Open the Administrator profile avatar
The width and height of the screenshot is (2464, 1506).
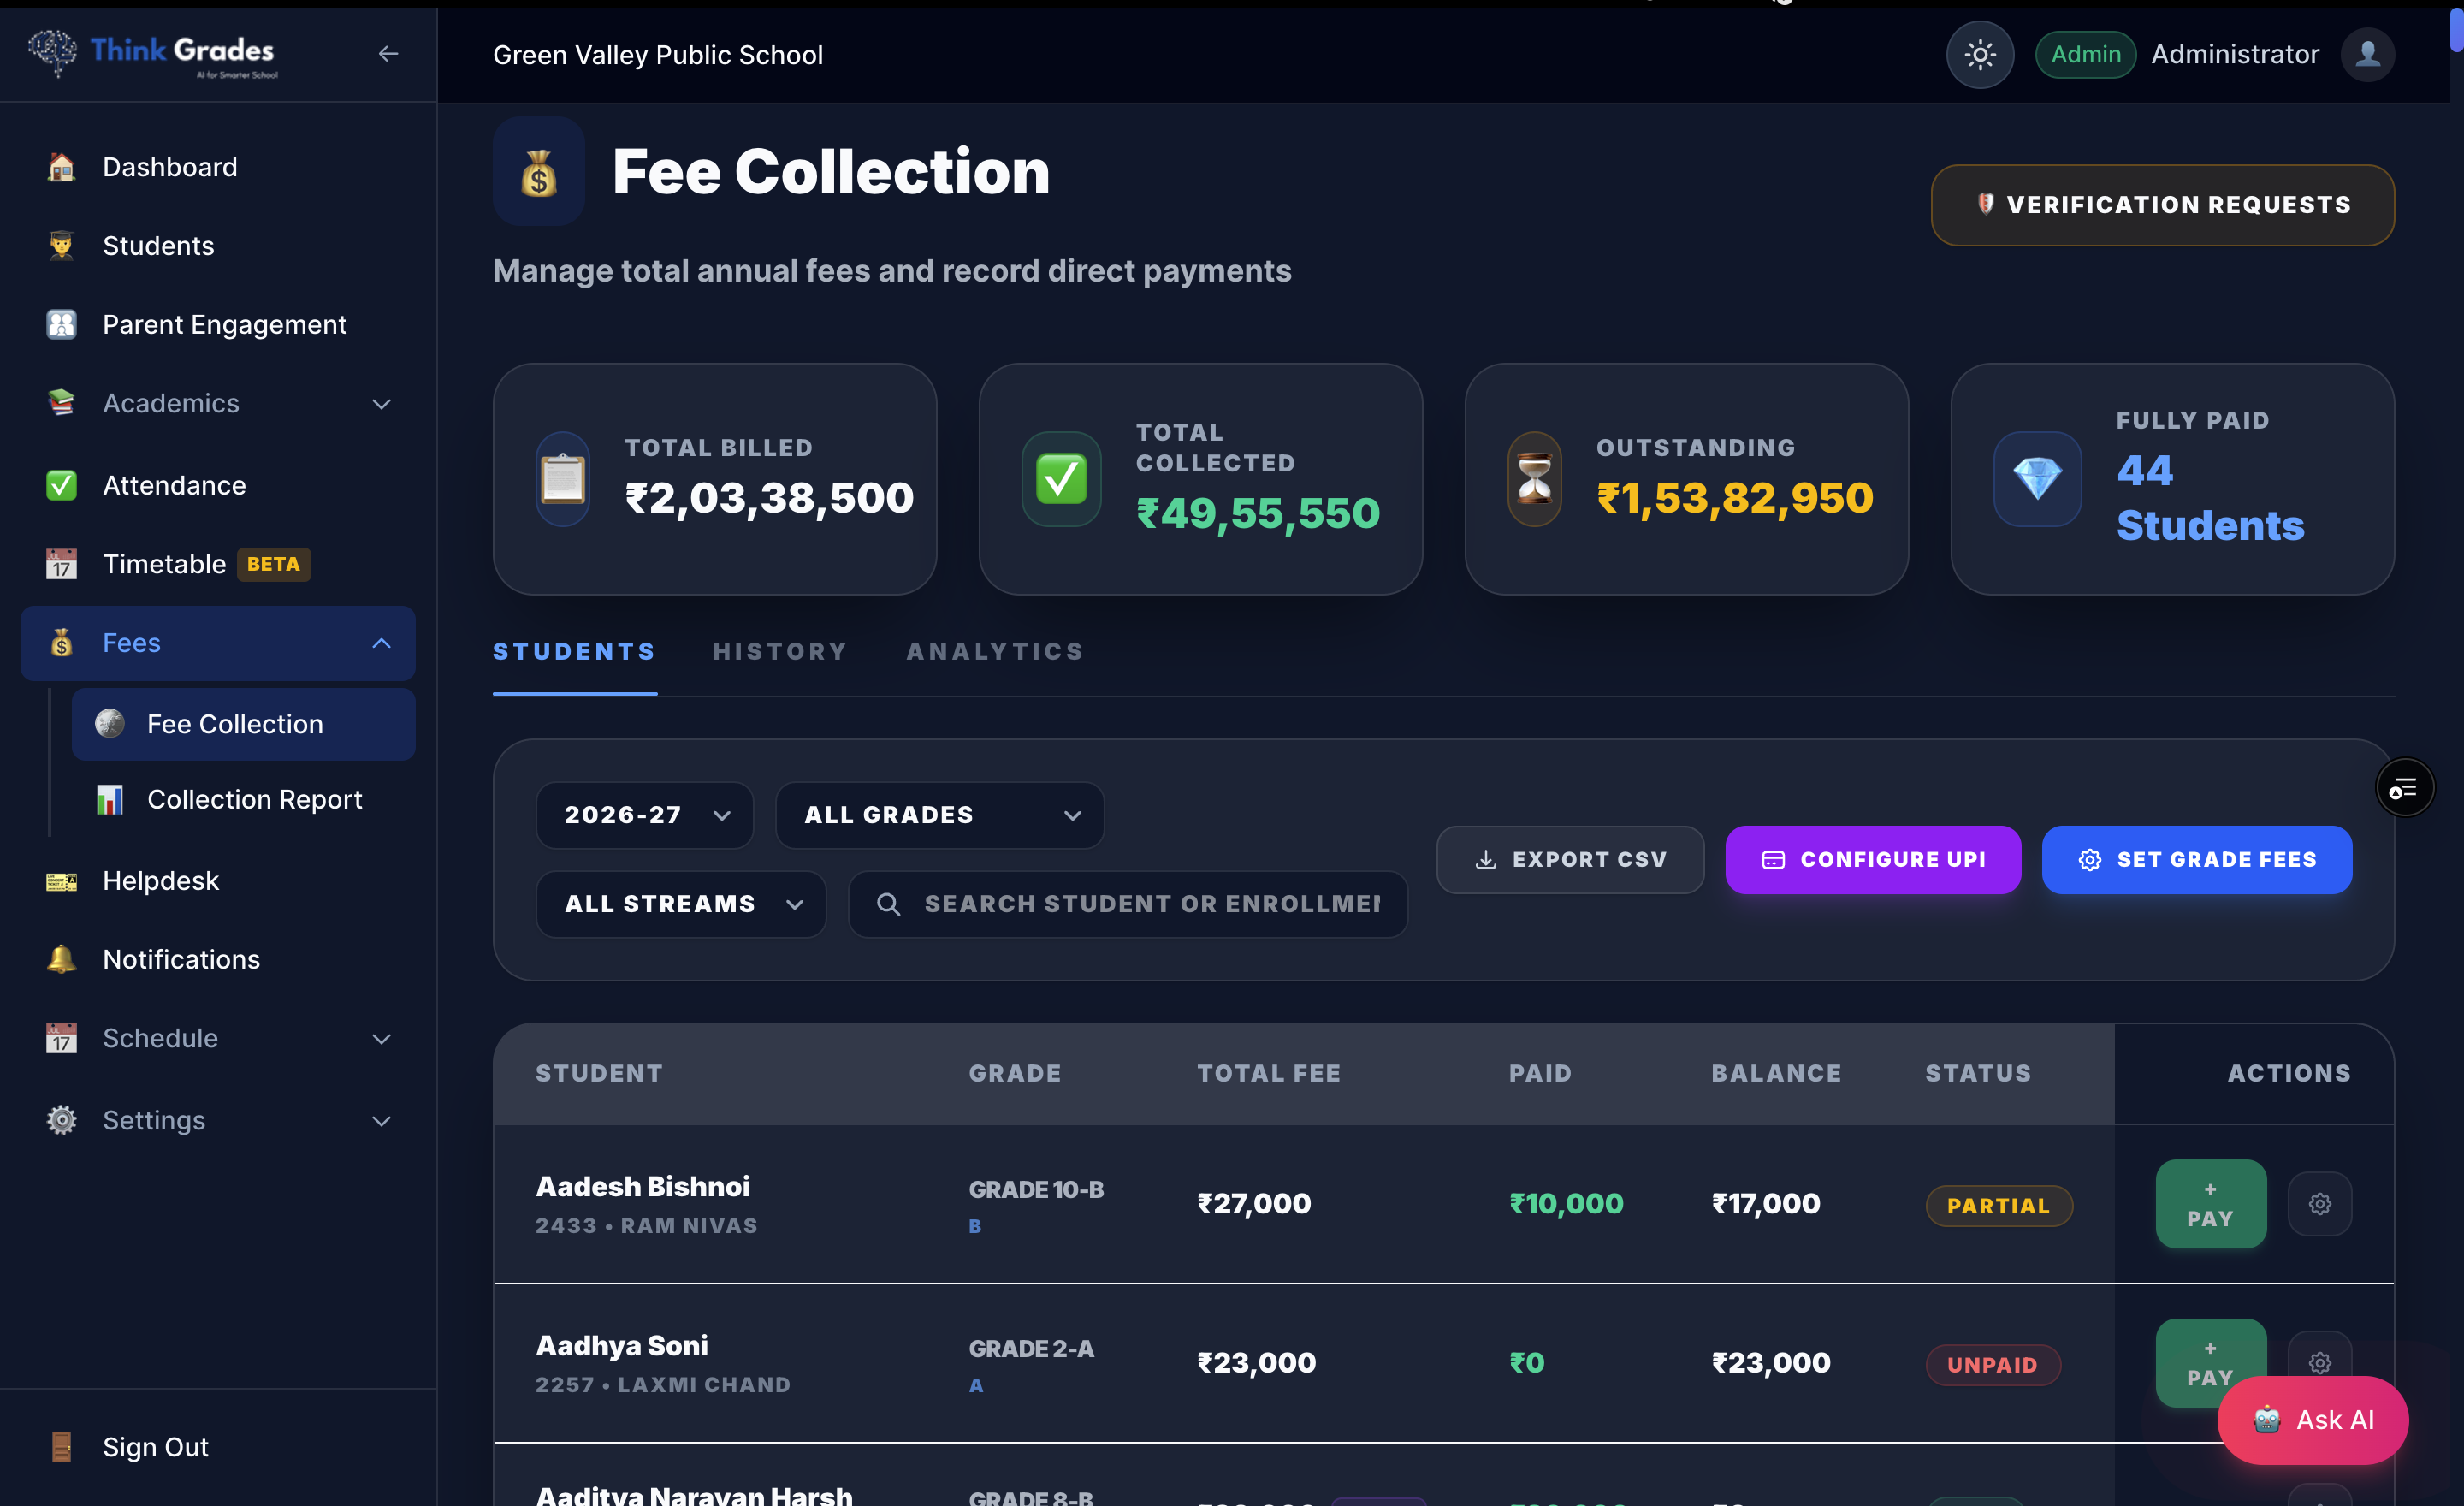pyautogui.click(x=2367, y=54)
